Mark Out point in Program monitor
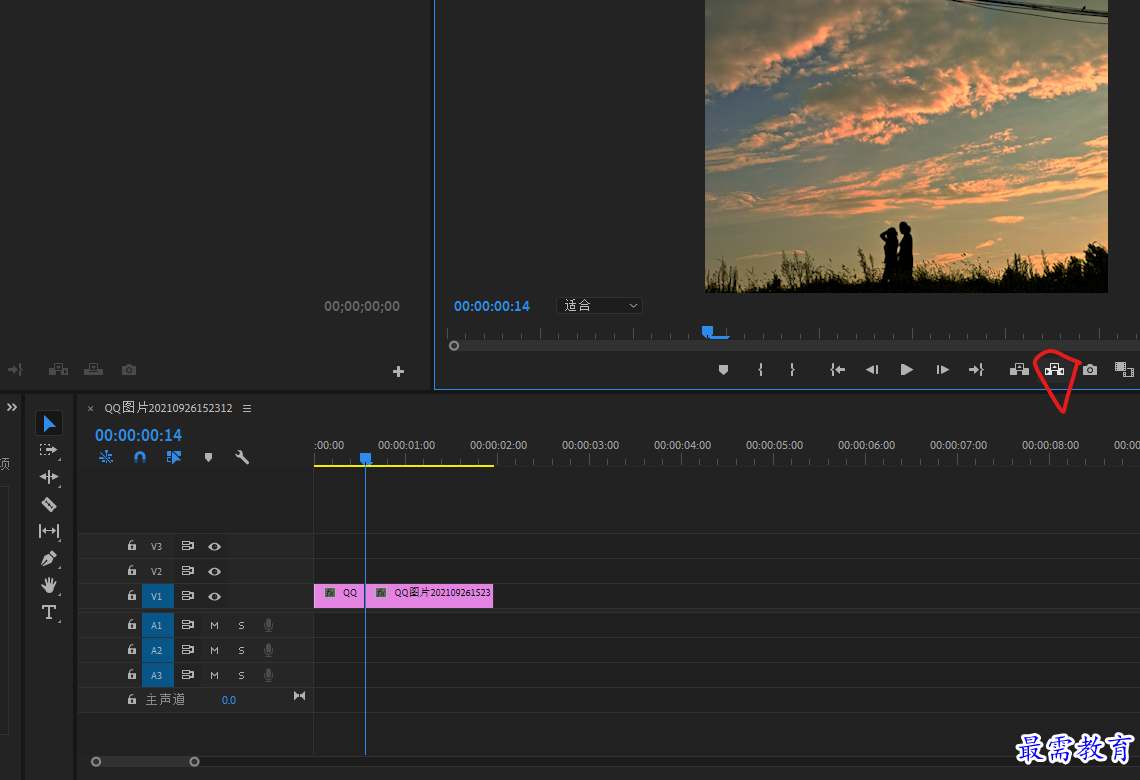1140x780 pixels. click(x=792, y=370)
